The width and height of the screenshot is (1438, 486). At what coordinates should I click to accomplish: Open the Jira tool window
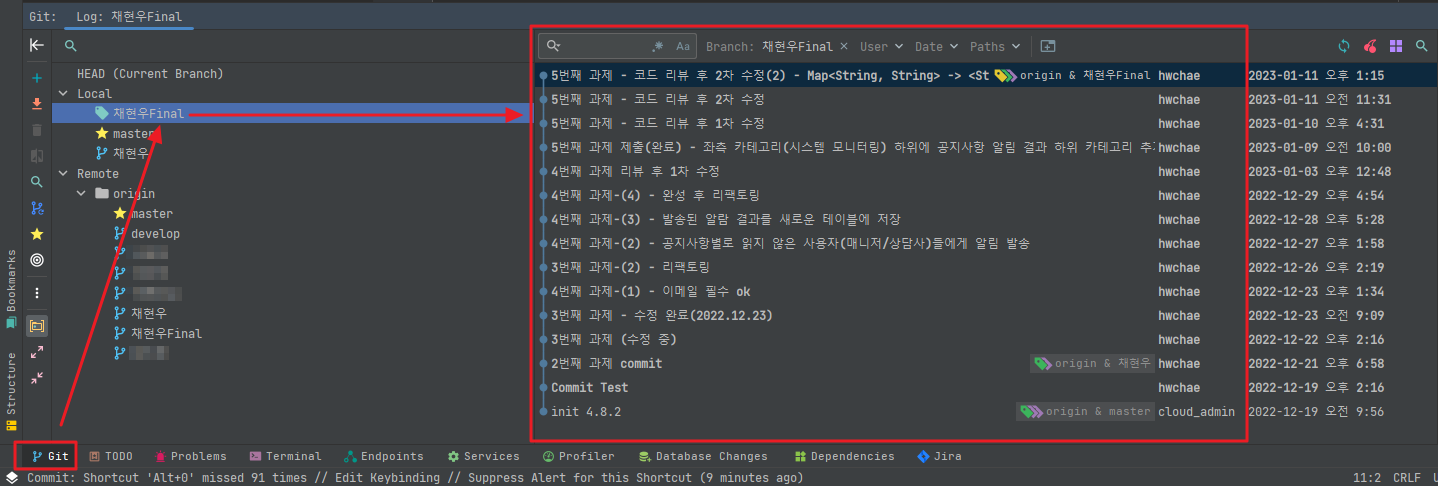pyautogui.click(x=939, y=456)
